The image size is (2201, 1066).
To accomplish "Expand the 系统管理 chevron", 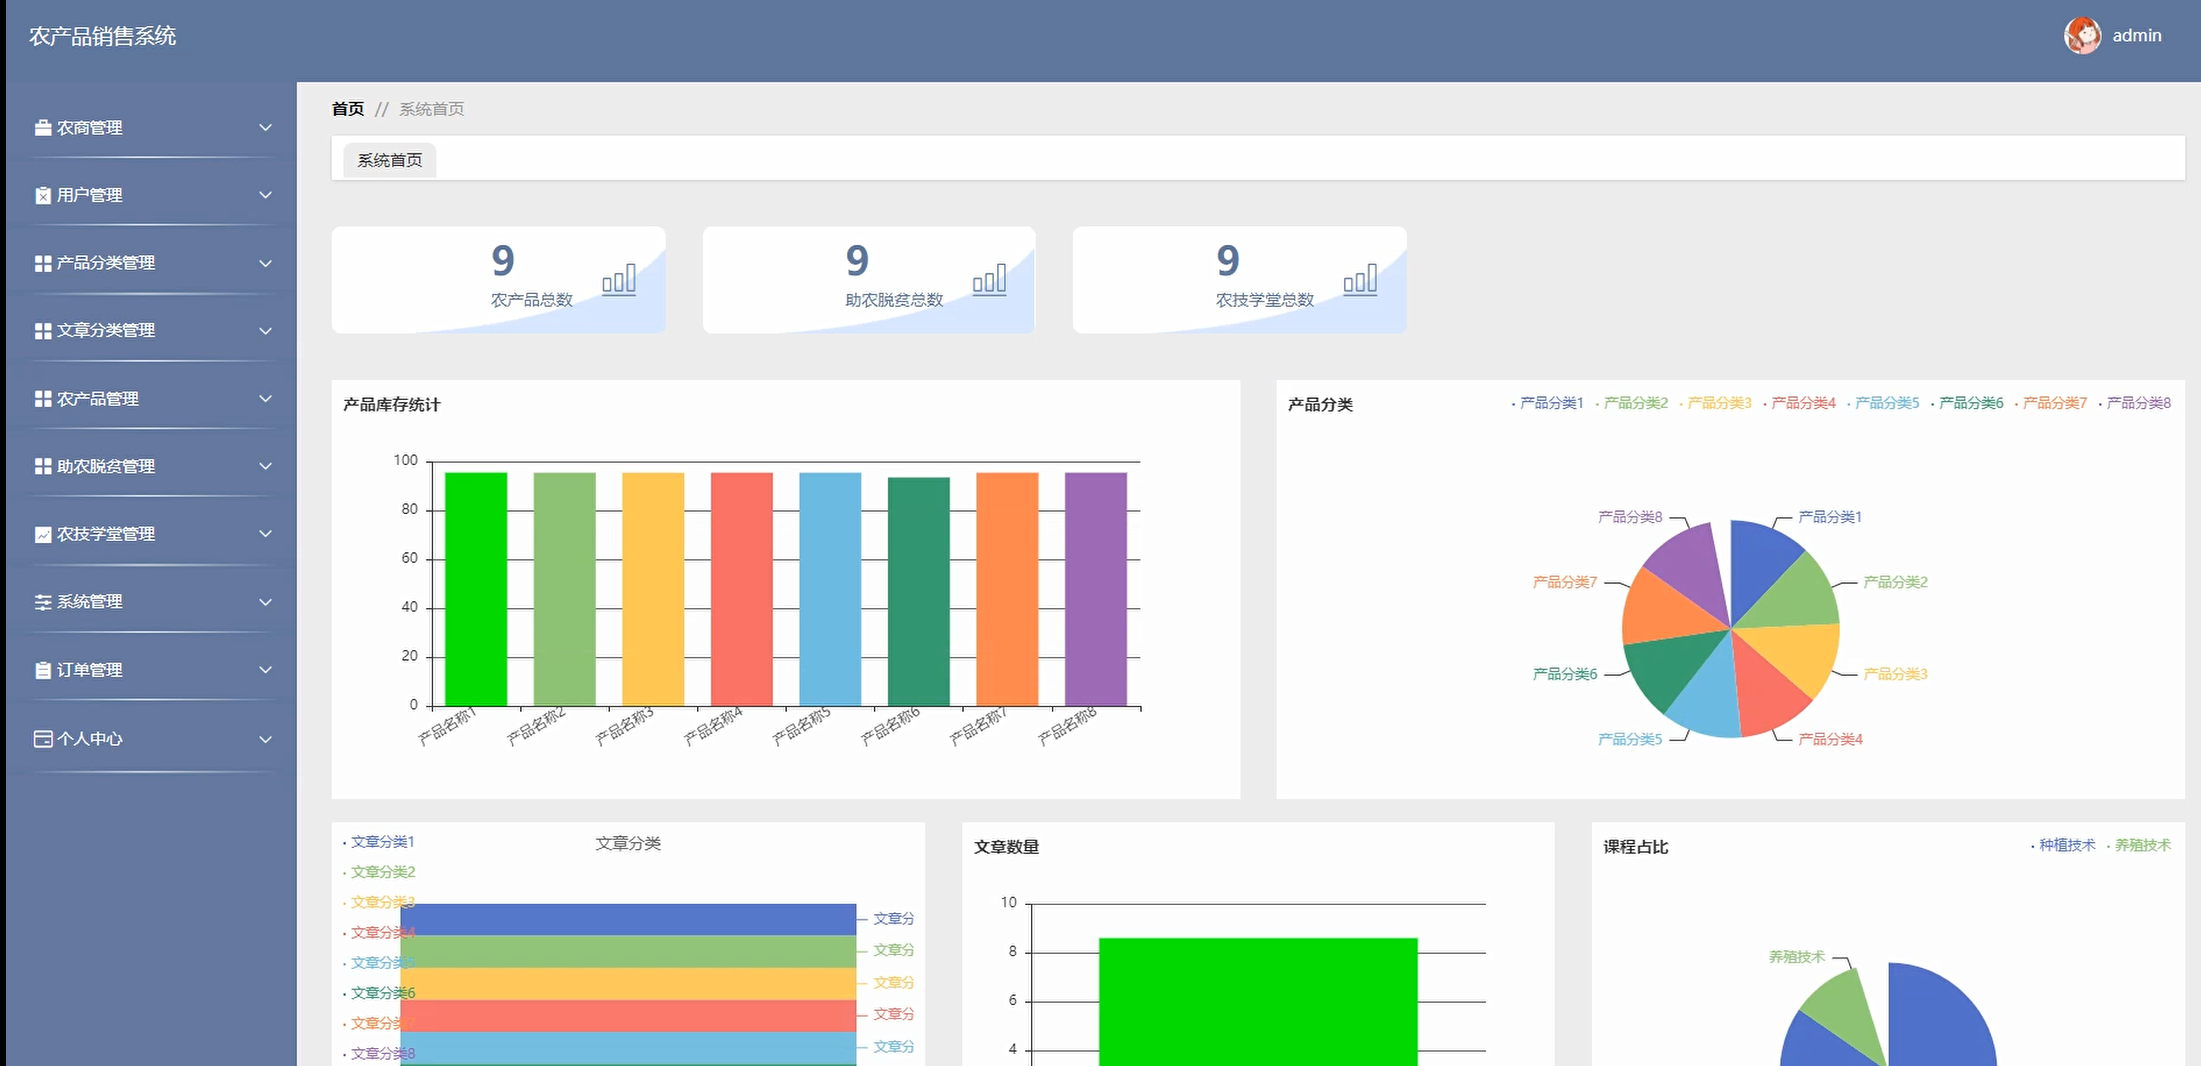I will 265,602.
